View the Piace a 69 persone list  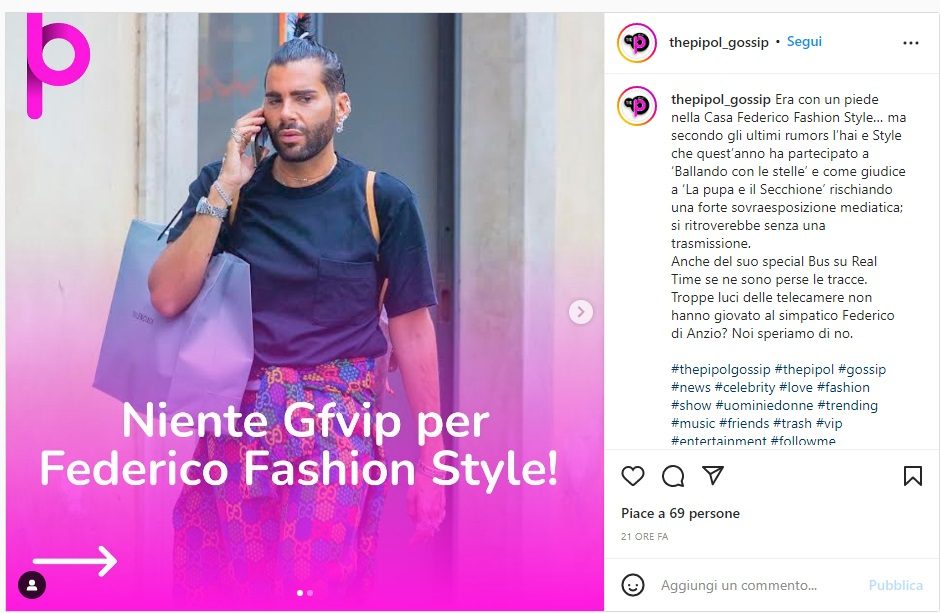(680, 514)
